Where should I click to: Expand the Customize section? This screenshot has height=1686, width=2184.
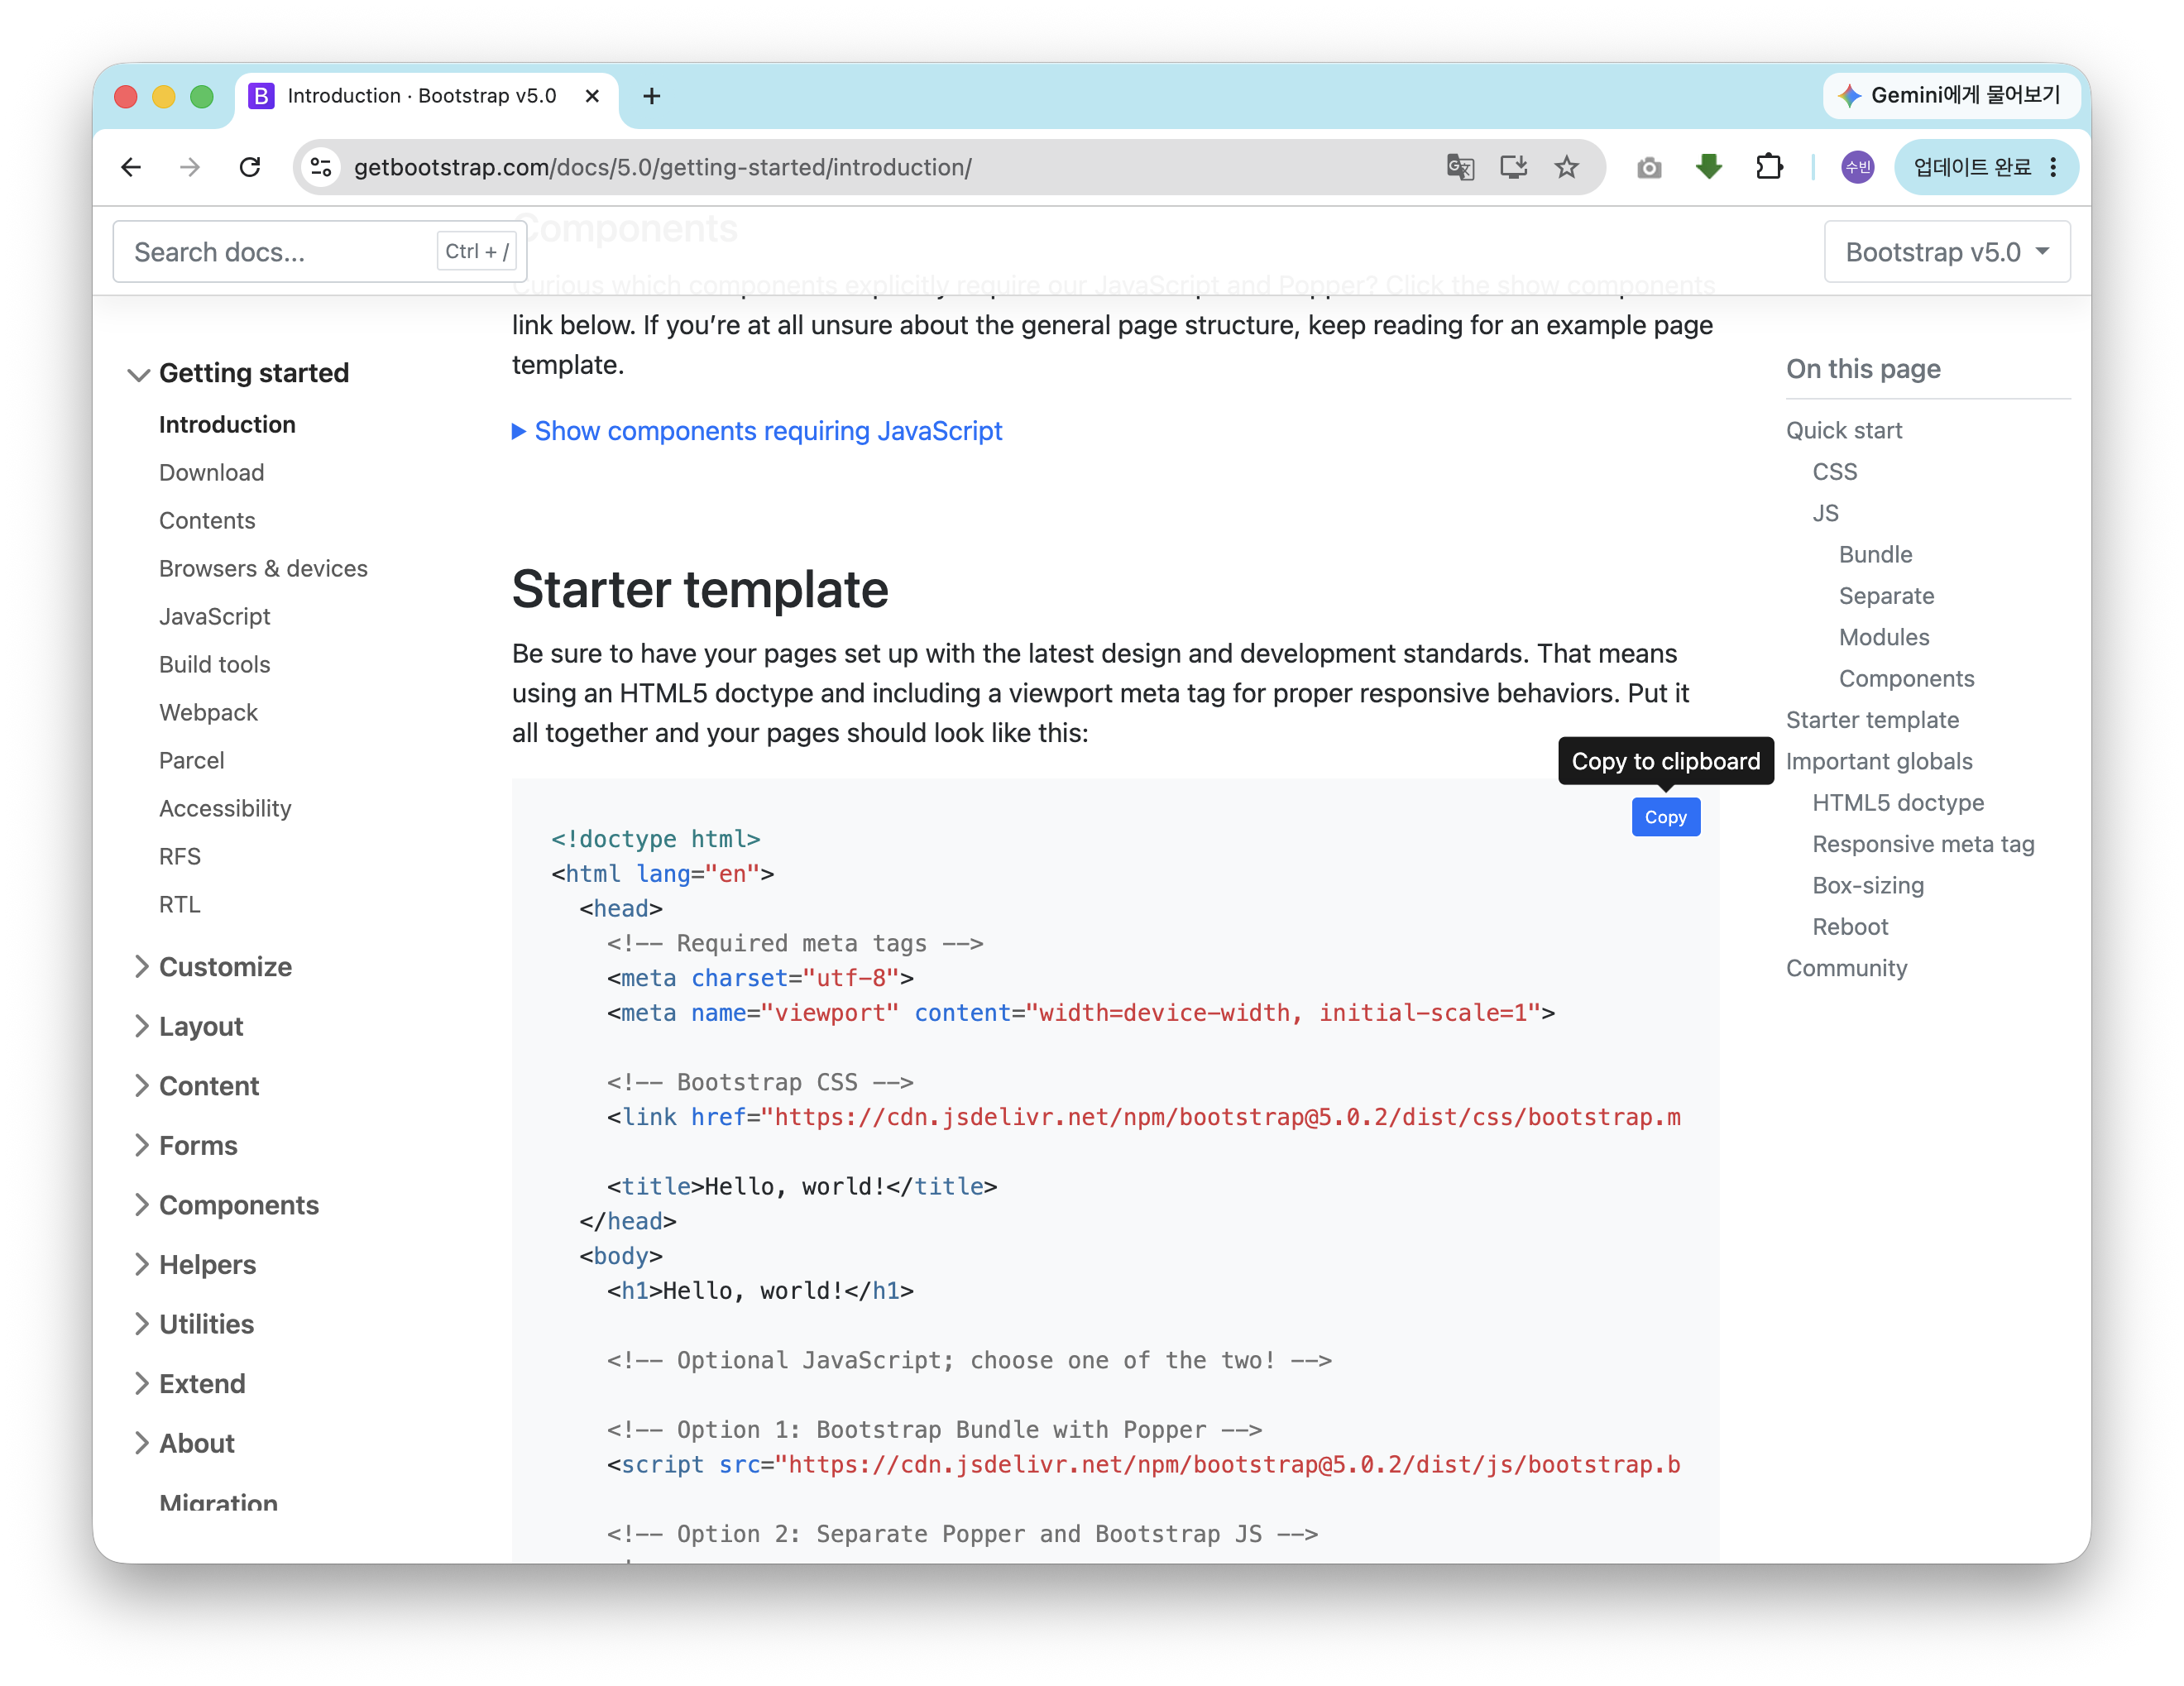pyautogui.click(x=212, y=967)
